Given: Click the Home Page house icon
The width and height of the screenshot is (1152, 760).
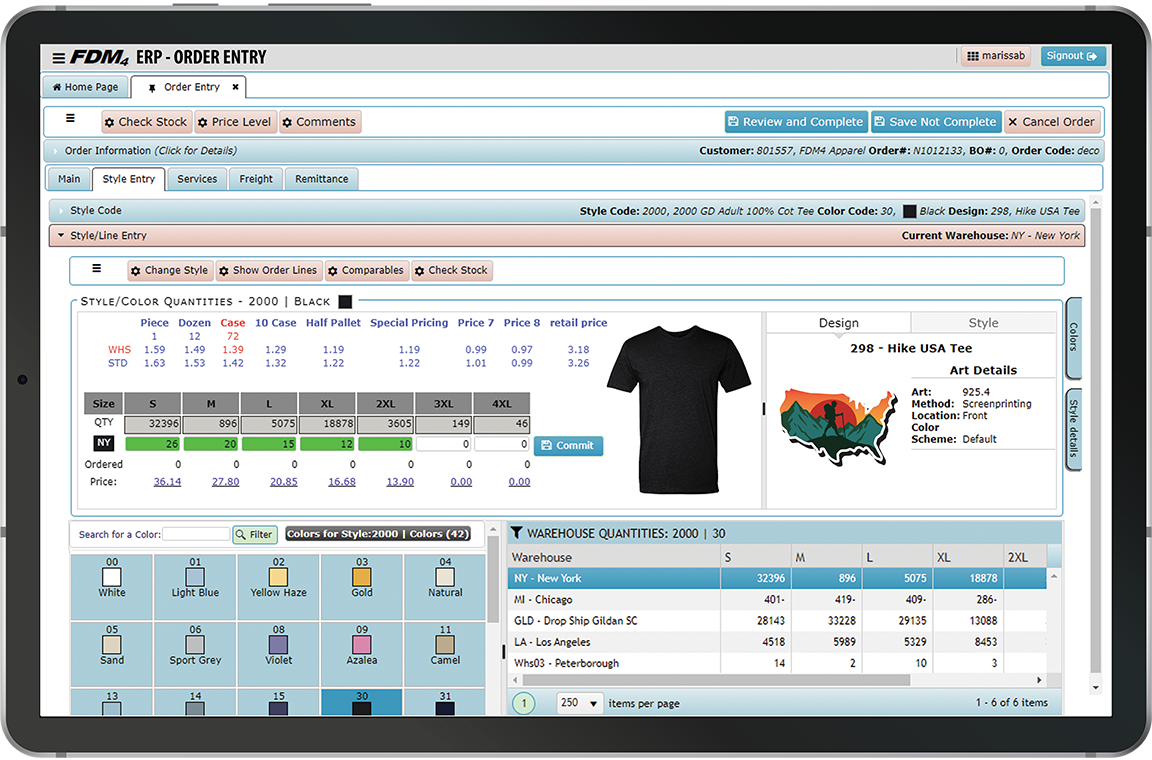Looking at the screenshot, I should 57,87.
